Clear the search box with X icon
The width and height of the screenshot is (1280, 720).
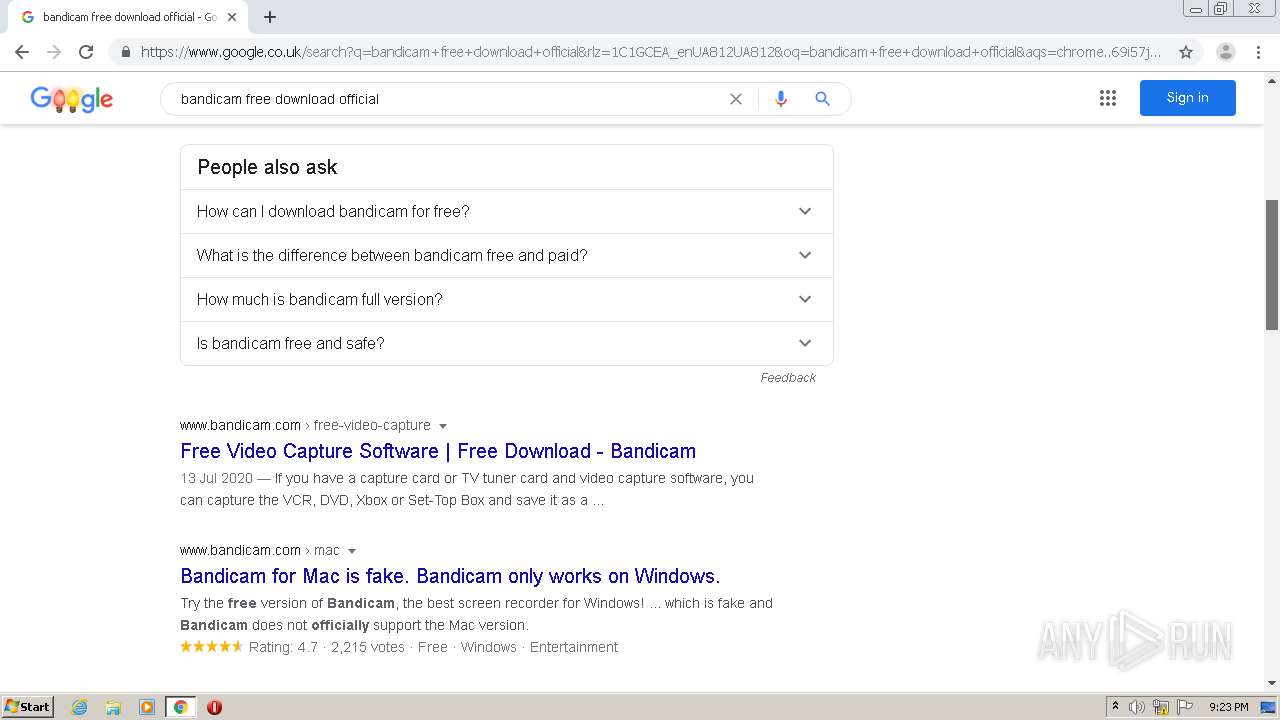[x=736, y=99]
